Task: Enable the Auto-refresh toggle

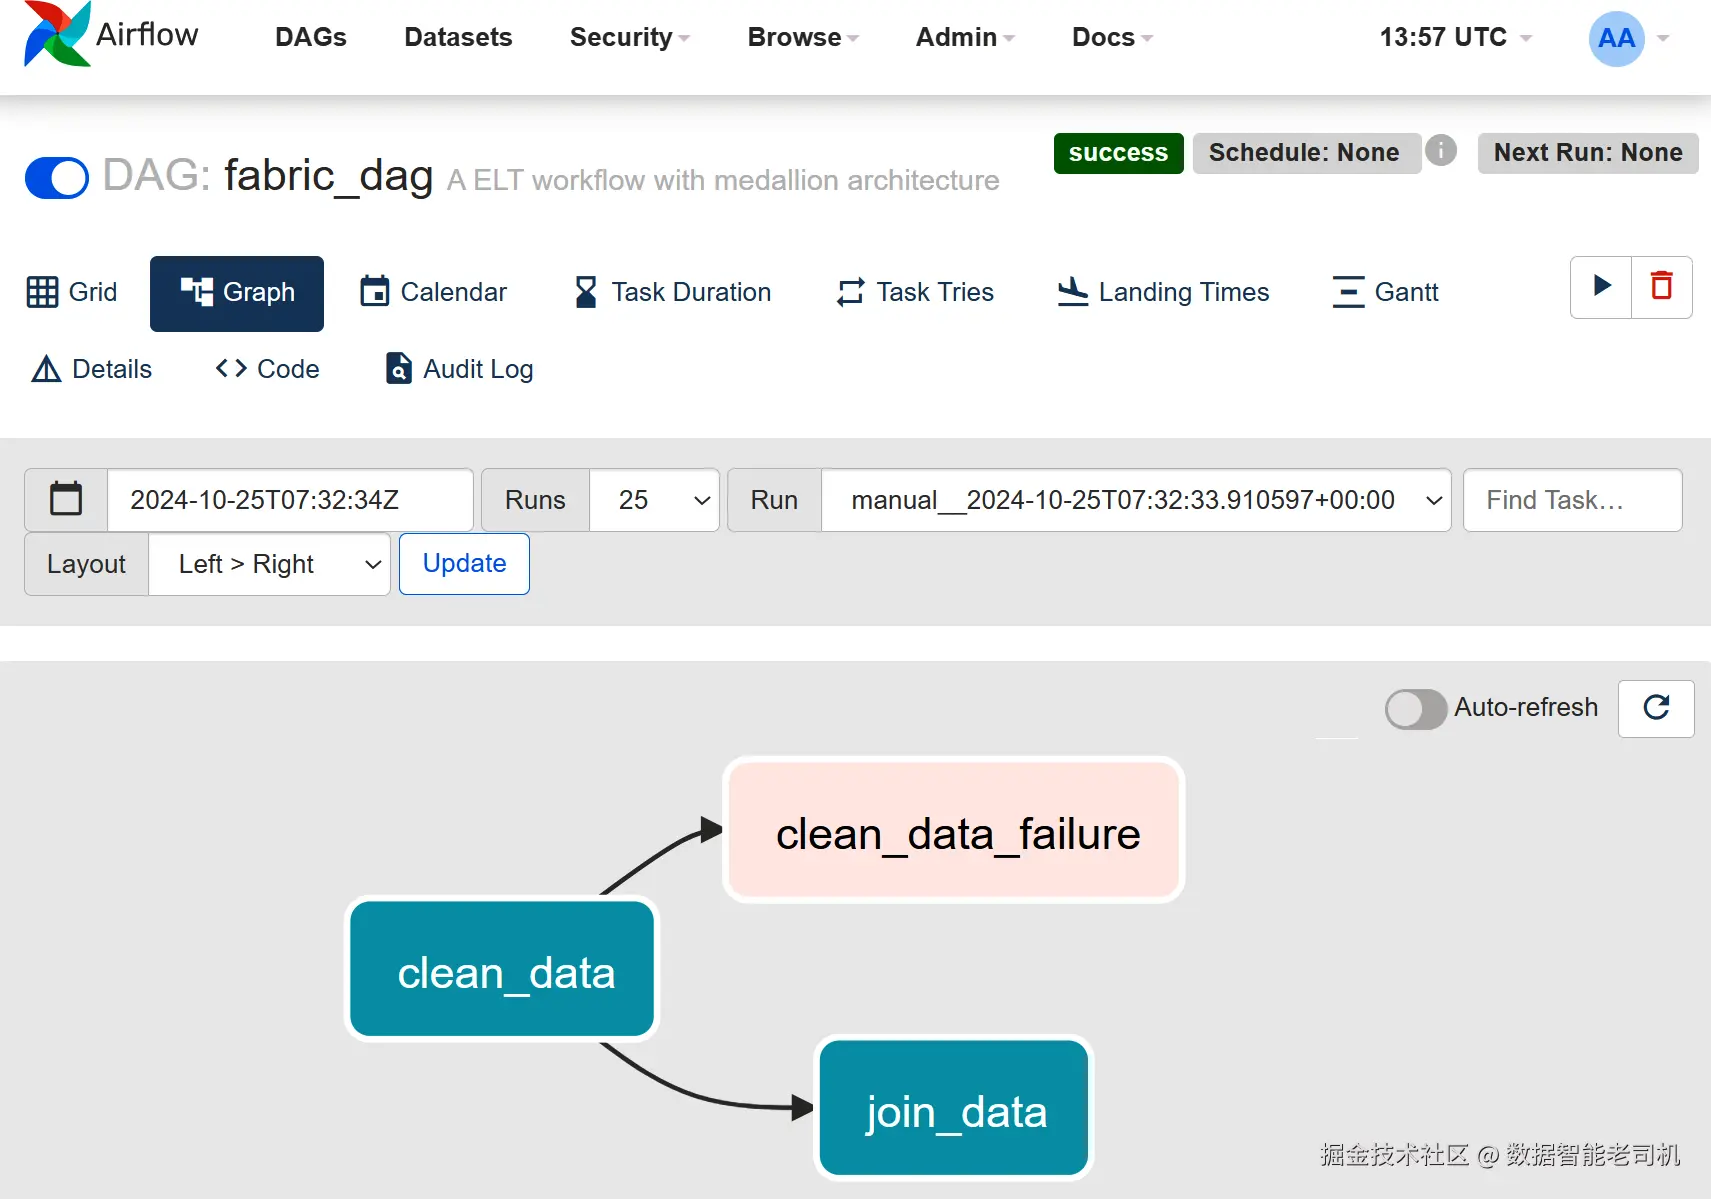Action: 1415,709
